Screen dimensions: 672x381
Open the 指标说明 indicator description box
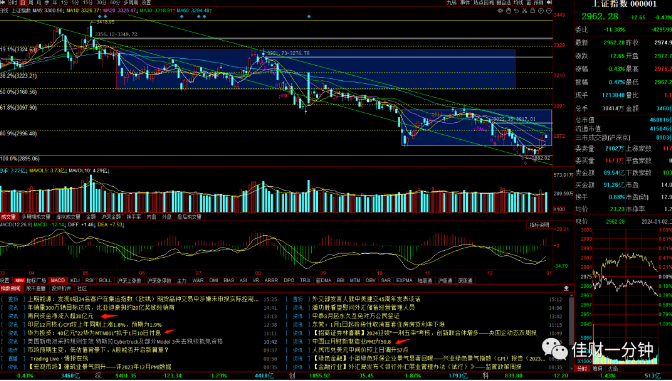click(x=537, y=225)
